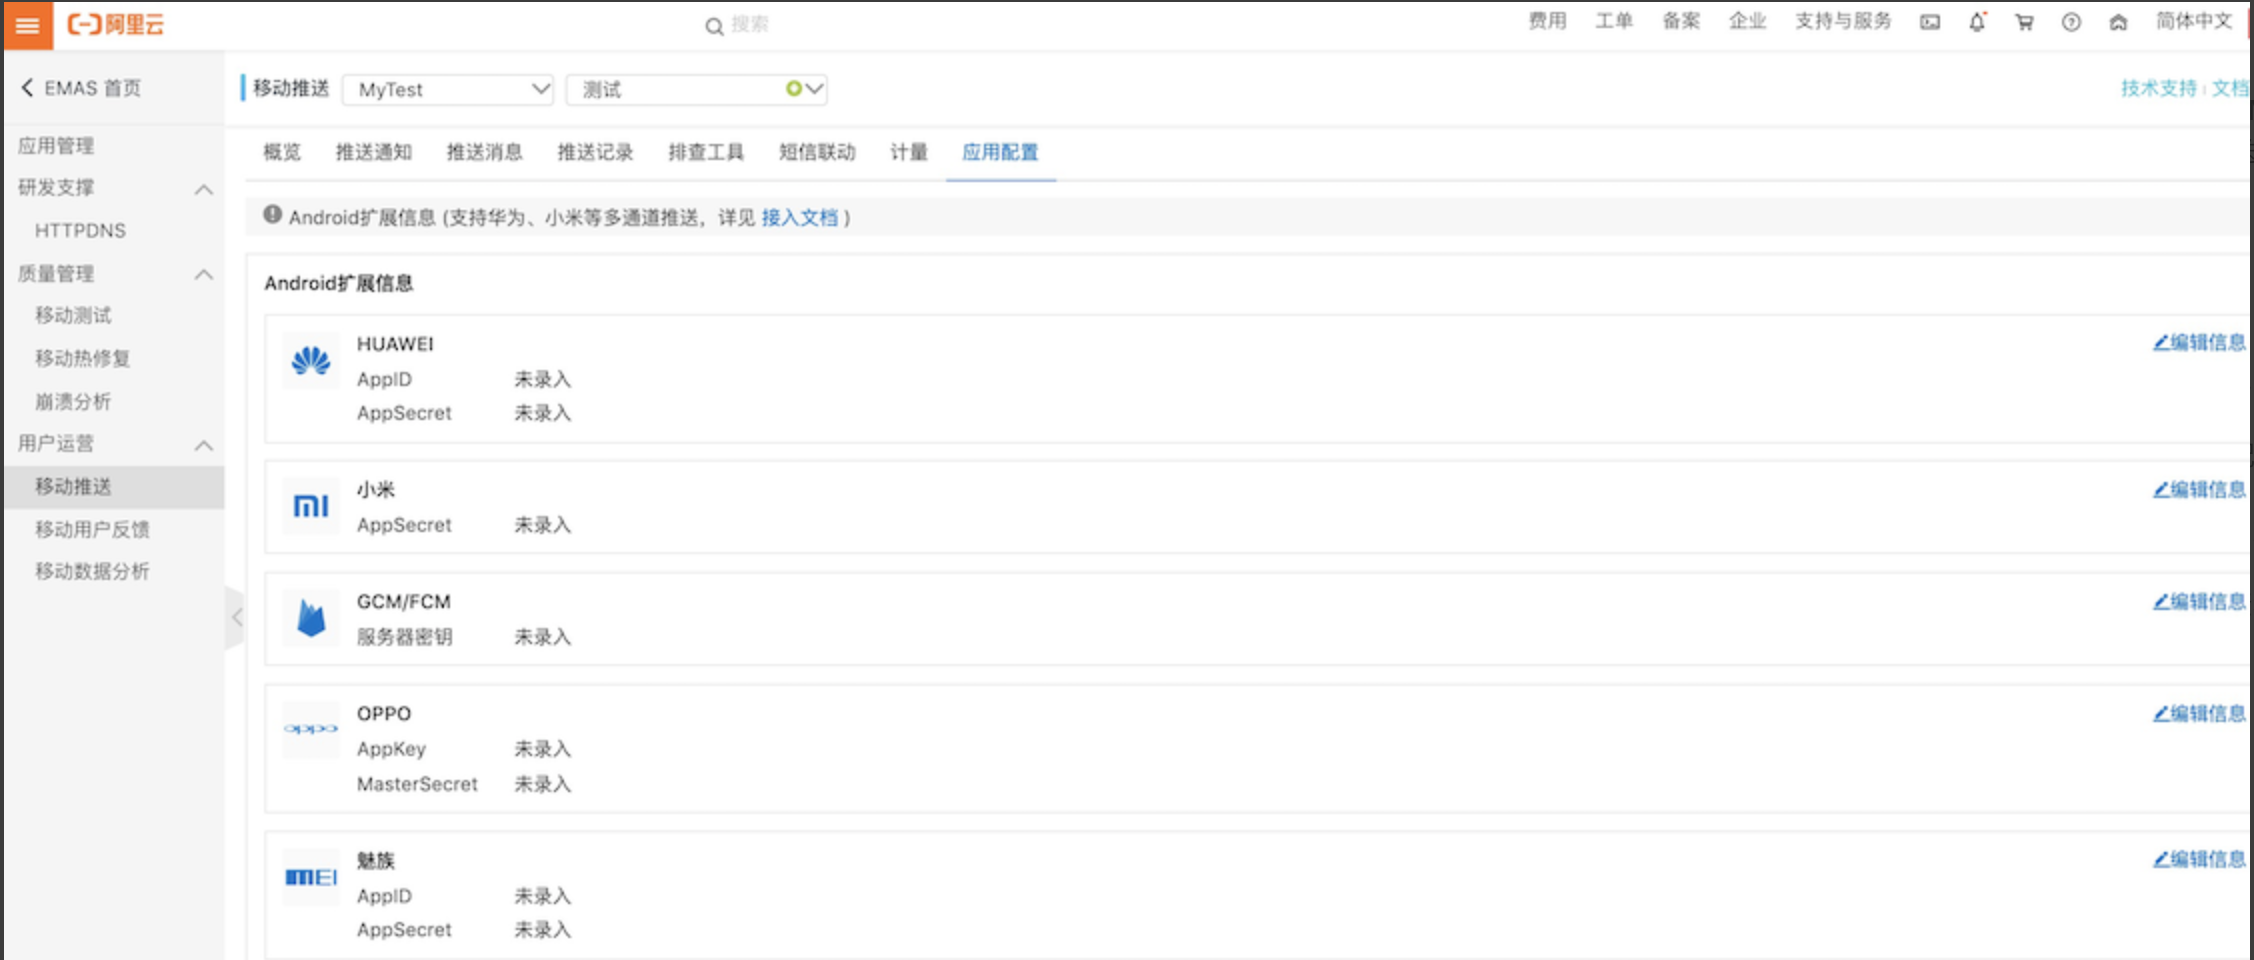Open the orange hamburger menu
Viewport: 2254px width, 960px height.
tap(27, 25)
